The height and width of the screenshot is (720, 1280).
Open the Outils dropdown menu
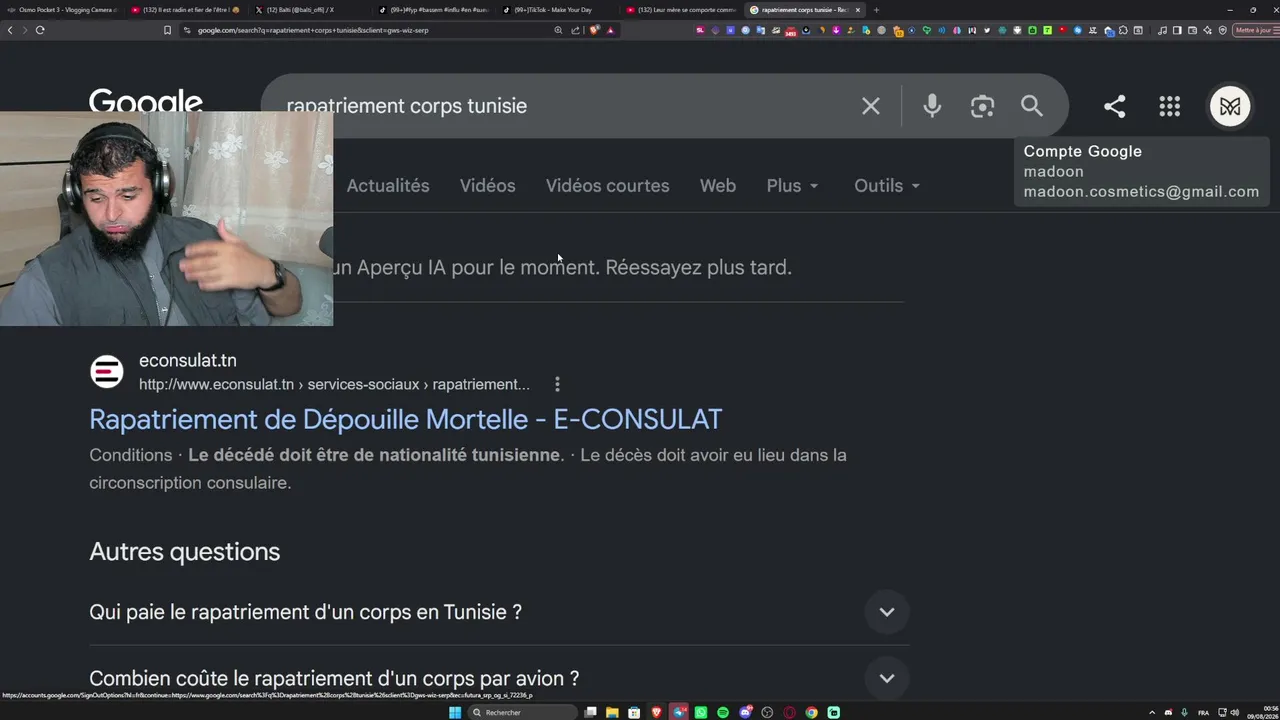coord(887,186)
